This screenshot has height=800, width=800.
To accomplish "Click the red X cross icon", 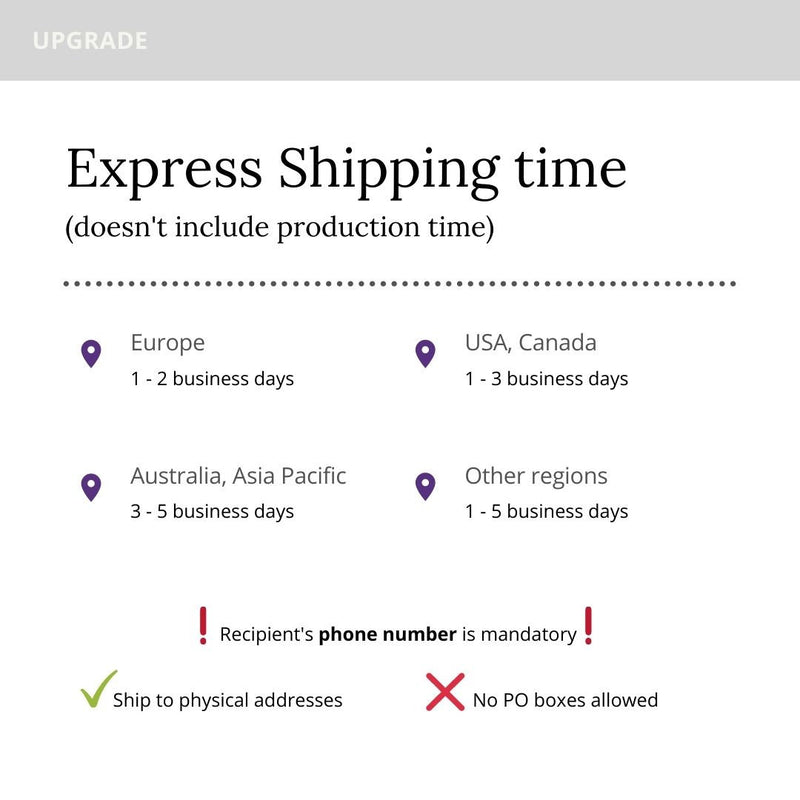I will [x=445, y=691].
